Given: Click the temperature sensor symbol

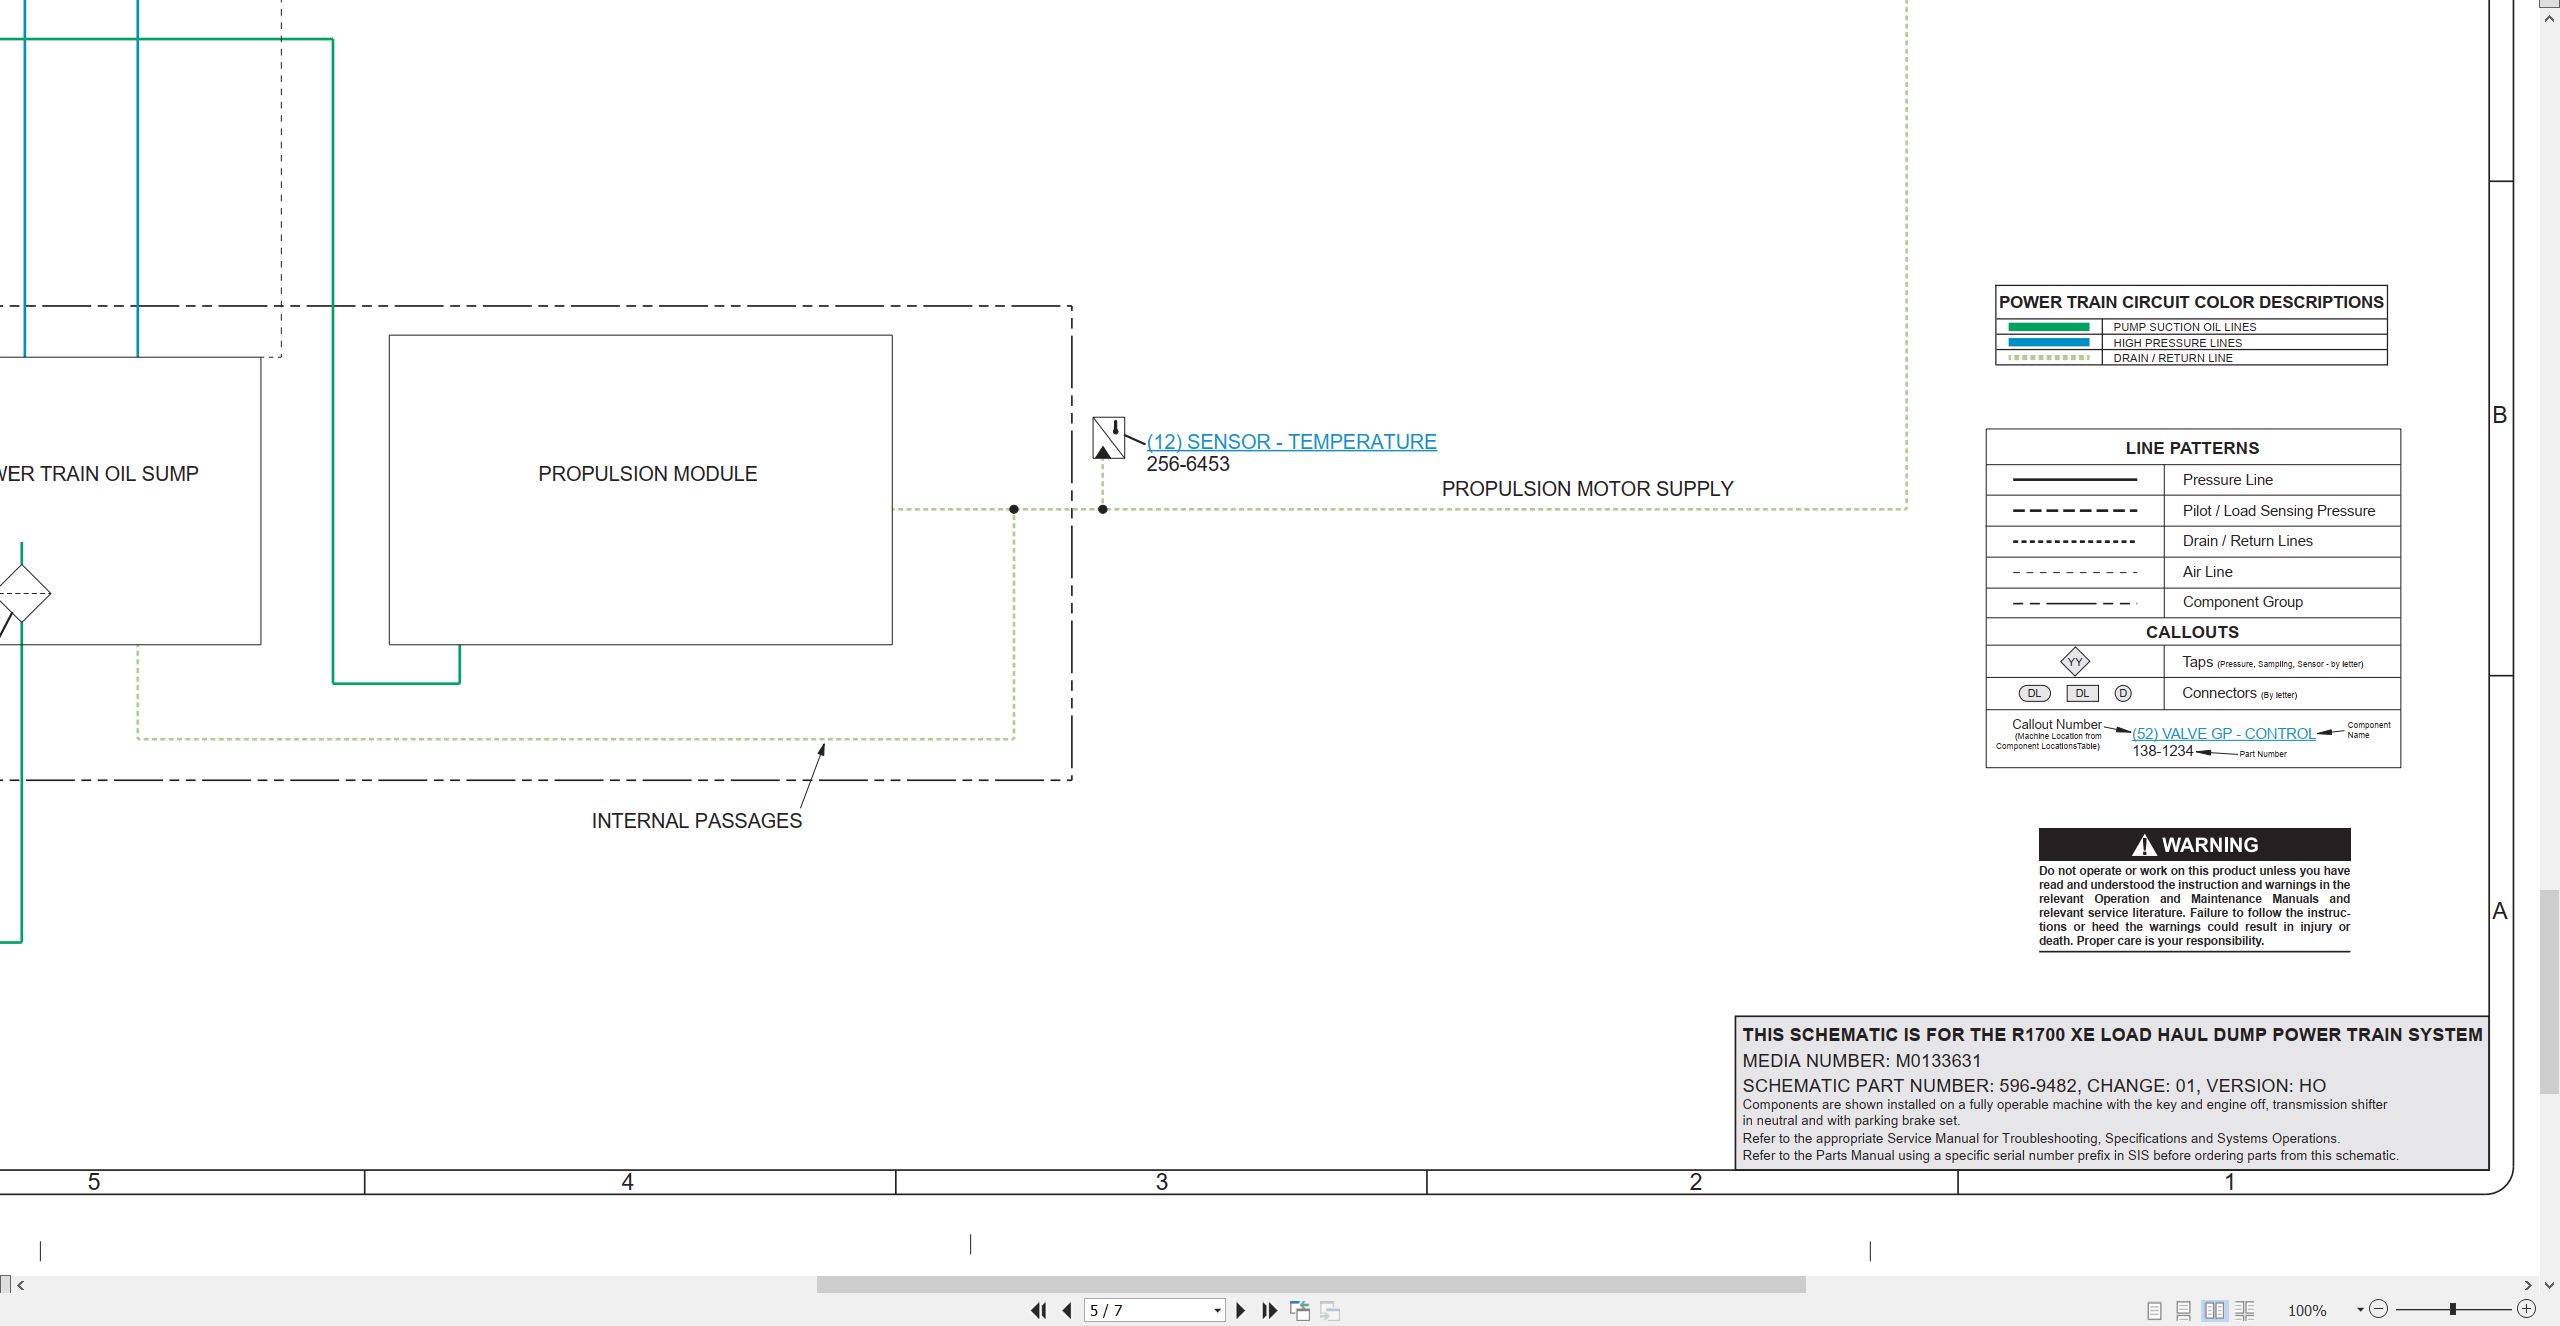Looking at the screenshot, I should [1108, 438].
